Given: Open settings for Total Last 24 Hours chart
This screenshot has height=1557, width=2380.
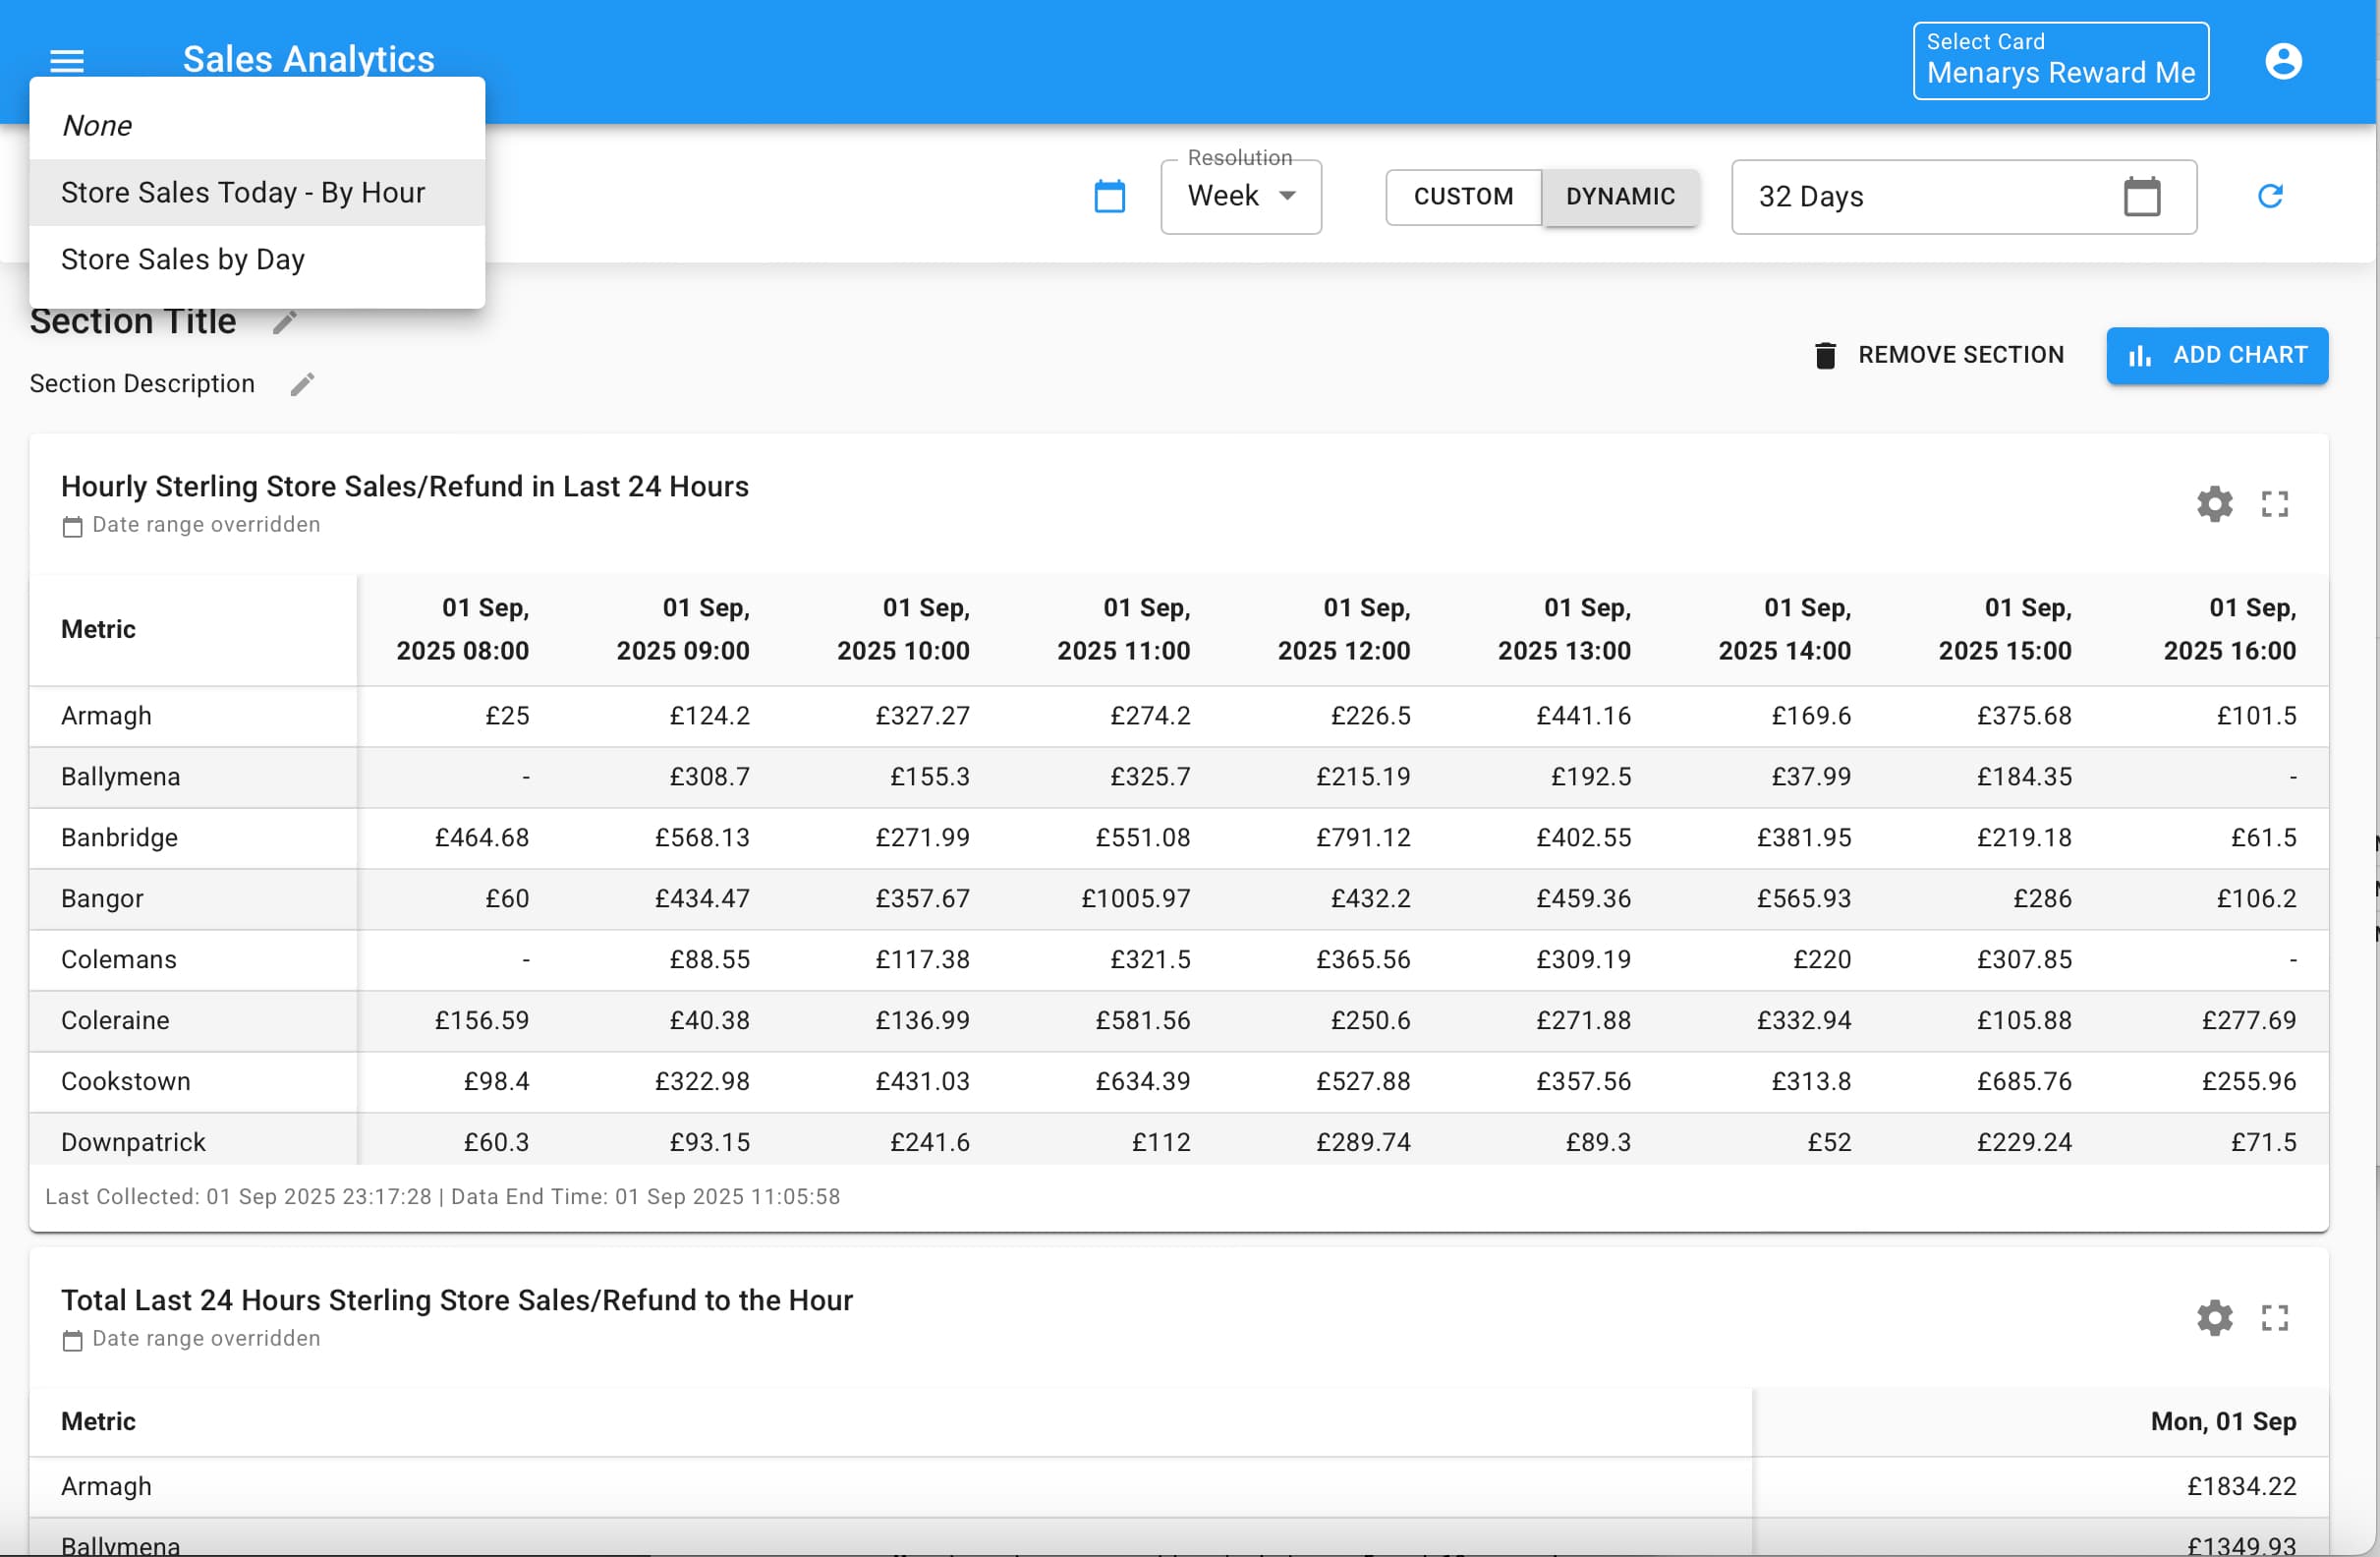Looking at the screenshot, I should click(x=2214, y=1318).
